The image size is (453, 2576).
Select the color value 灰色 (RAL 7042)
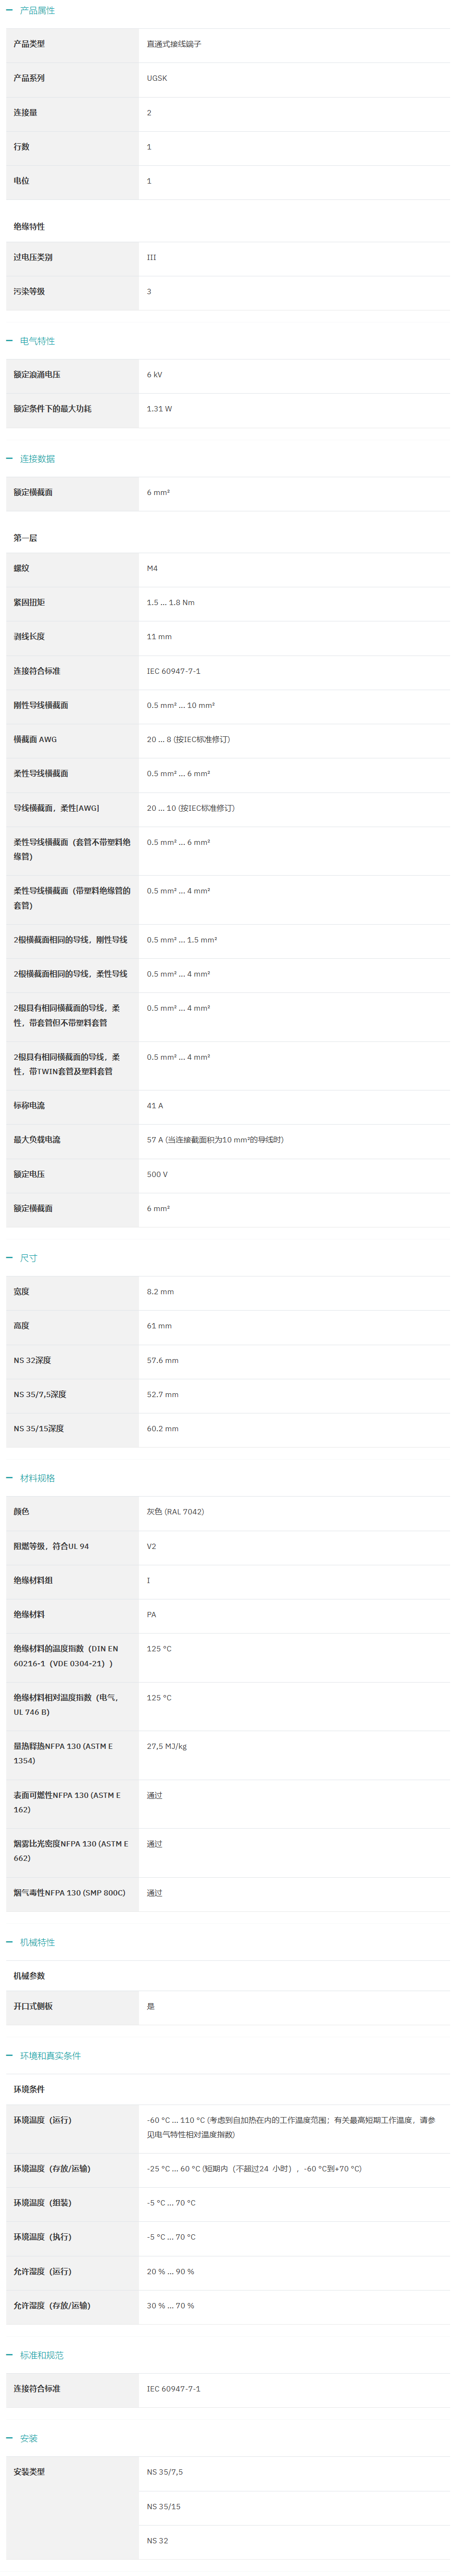175,1511
